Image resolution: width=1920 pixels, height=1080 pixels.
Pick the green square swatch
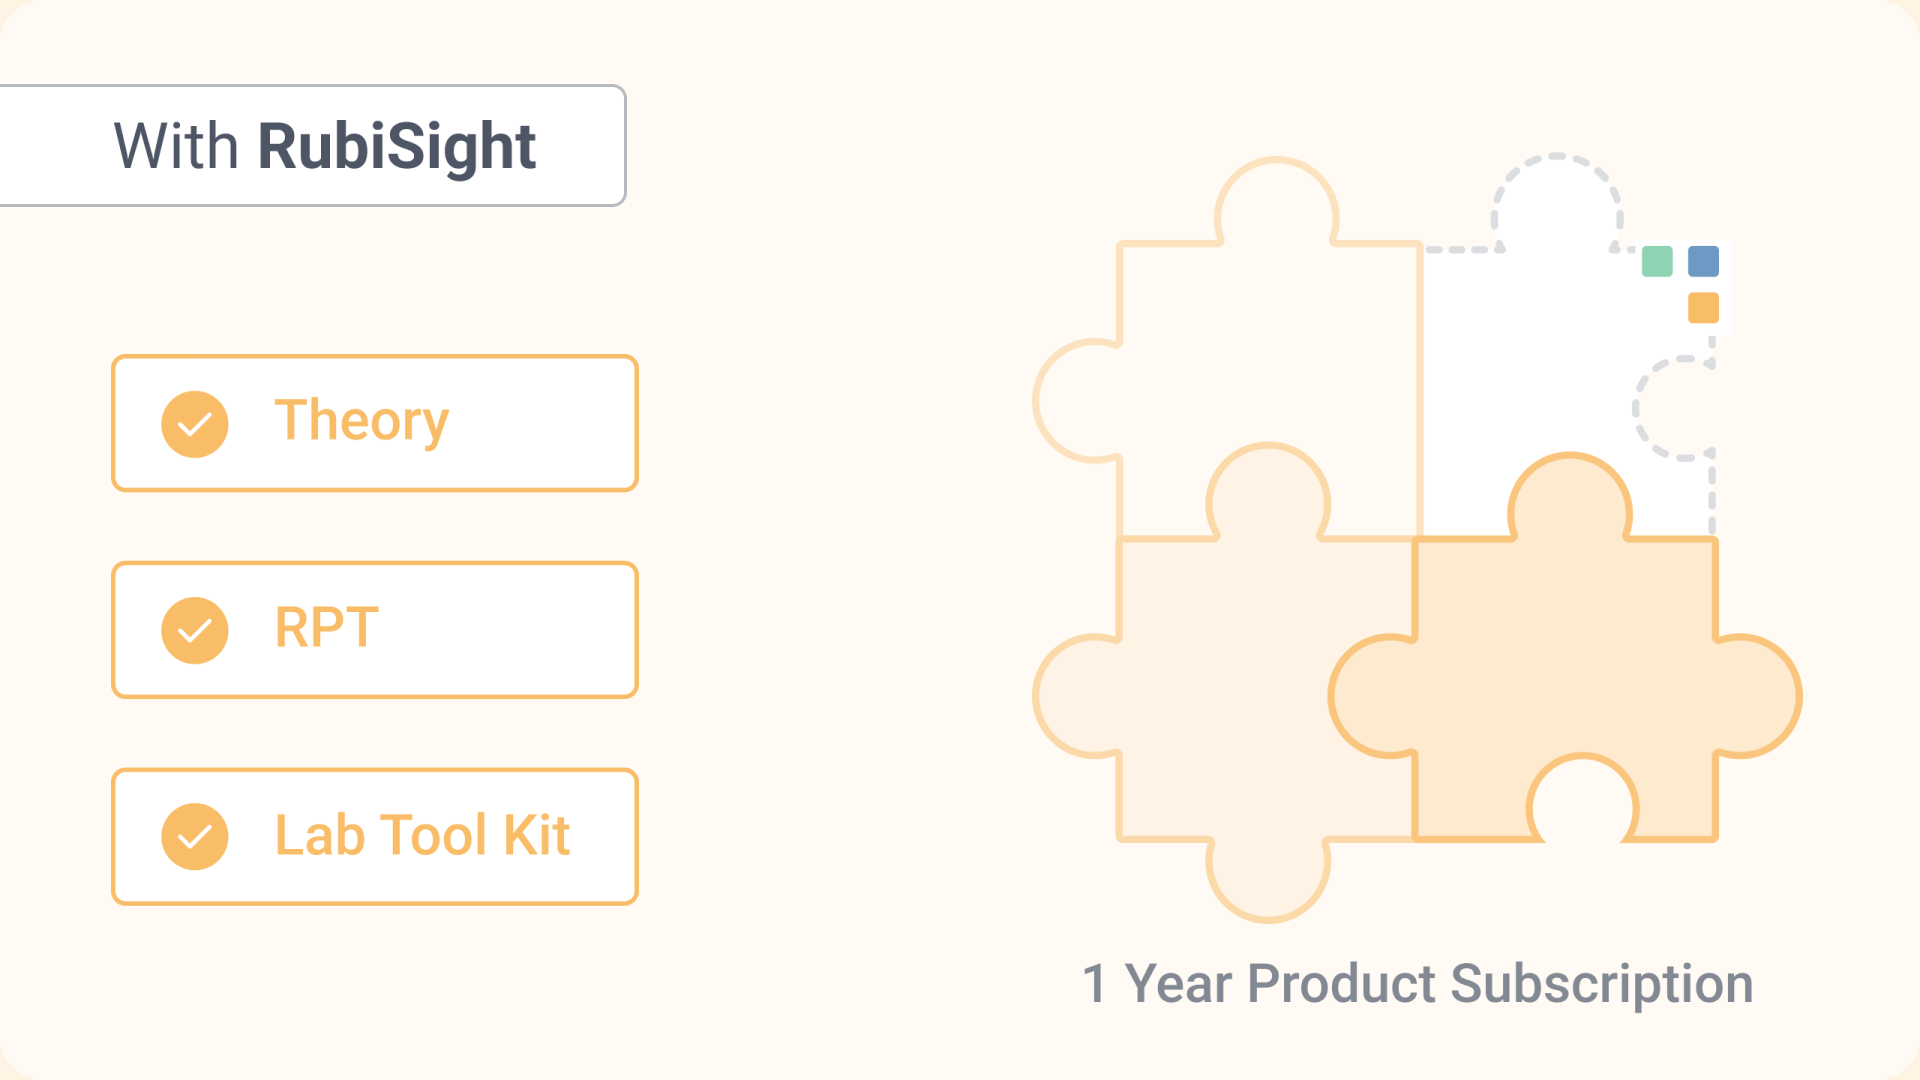pos(1657,262)
